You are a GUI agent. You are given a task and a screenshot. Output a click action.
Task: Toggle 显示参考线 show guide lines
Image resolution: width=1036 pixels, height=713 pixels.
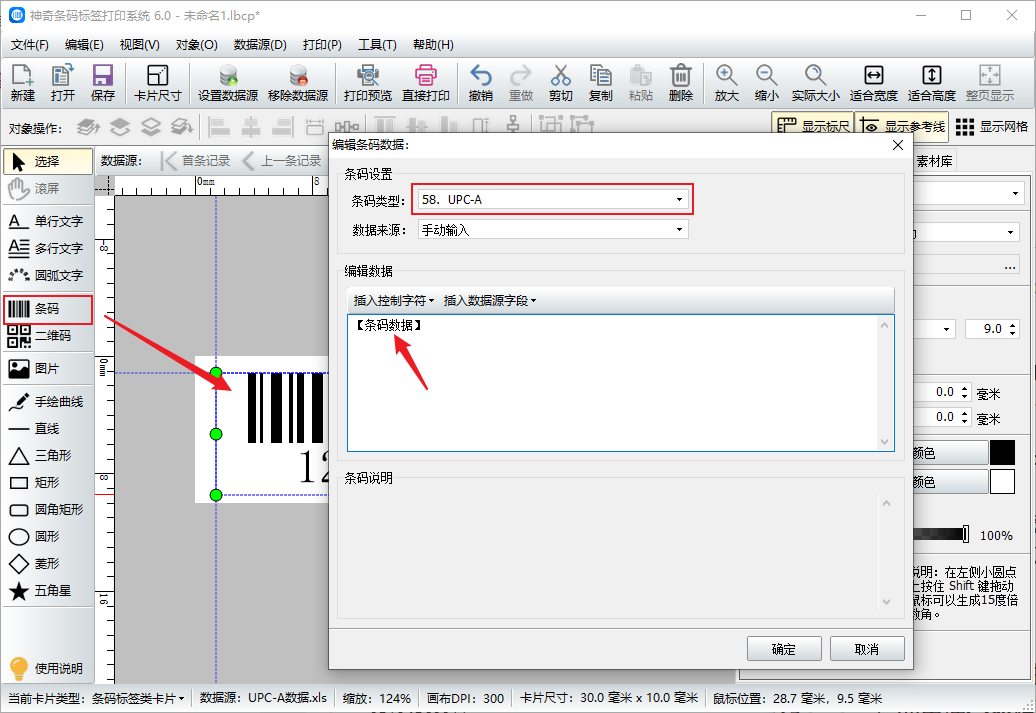pyautogui.click(x=903, y=126)
